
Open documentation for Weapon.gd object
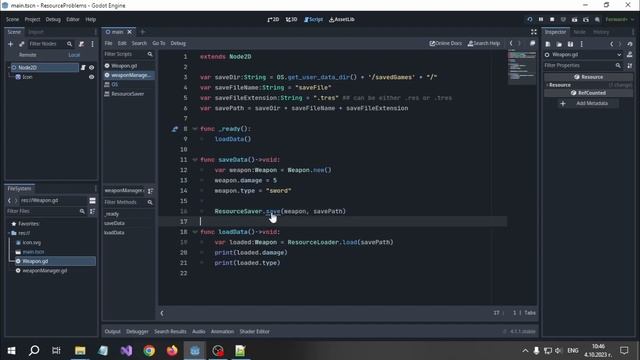click(630, 54)
